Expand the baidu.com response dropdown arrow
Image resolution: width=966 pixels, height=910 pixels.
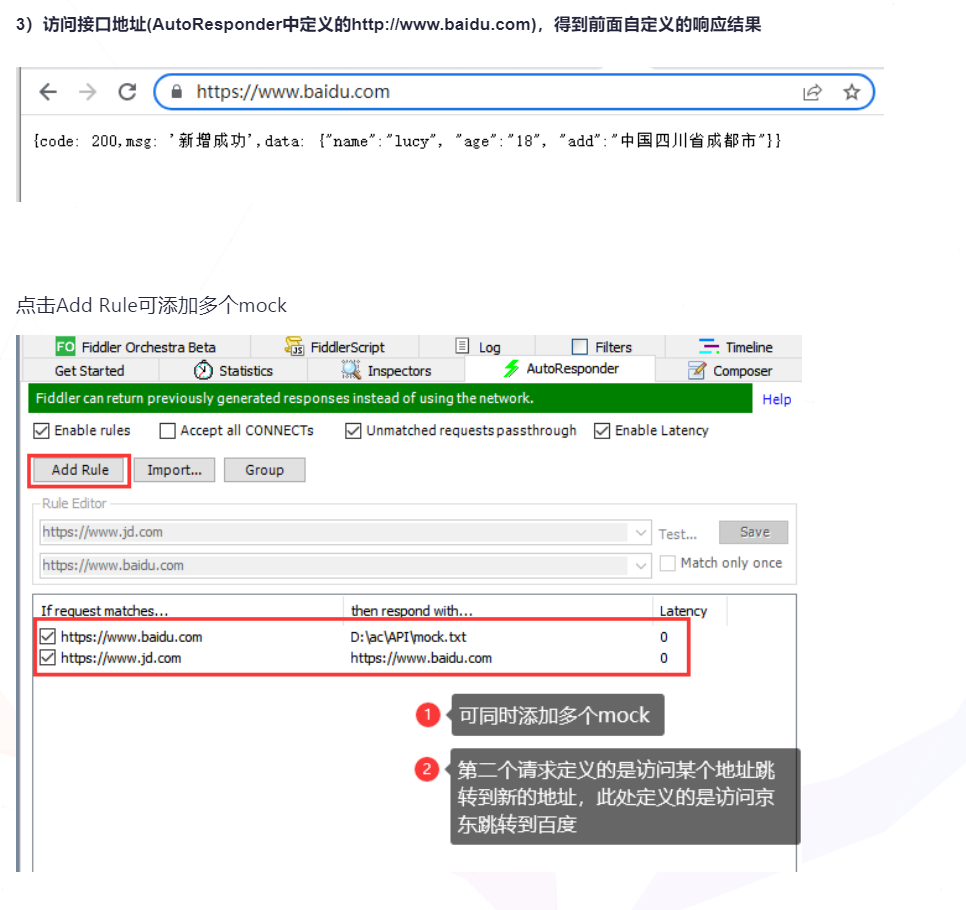click(x=641, y=566)
